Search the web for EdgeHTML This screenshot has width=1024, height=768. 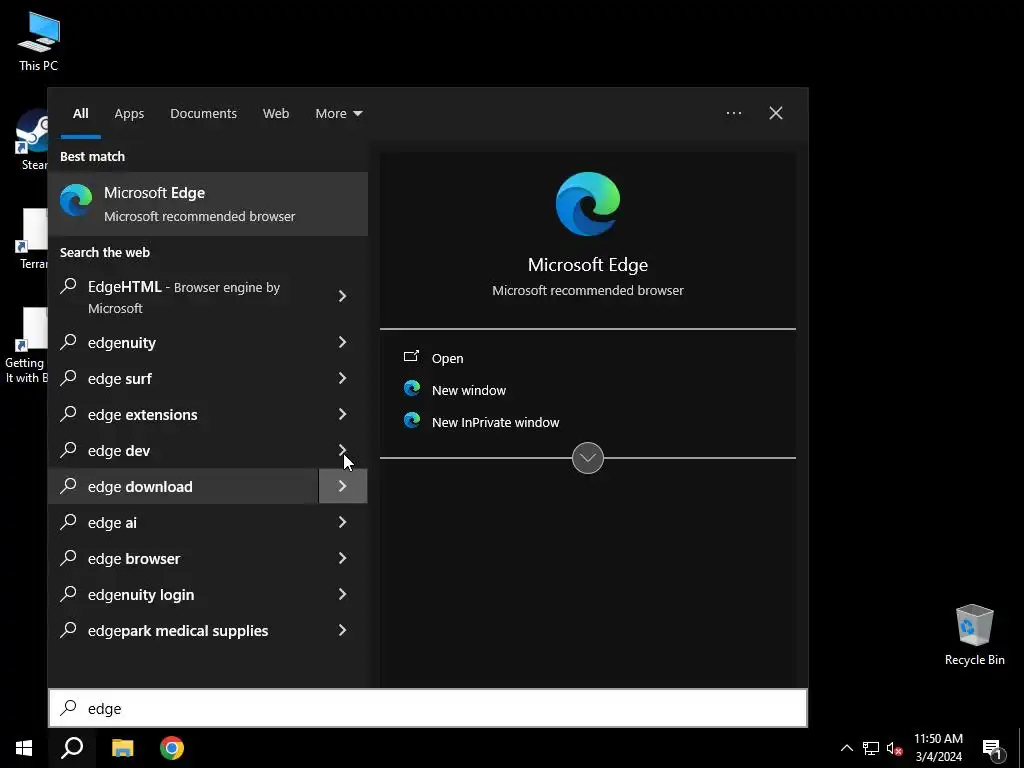tap(184, 296)
